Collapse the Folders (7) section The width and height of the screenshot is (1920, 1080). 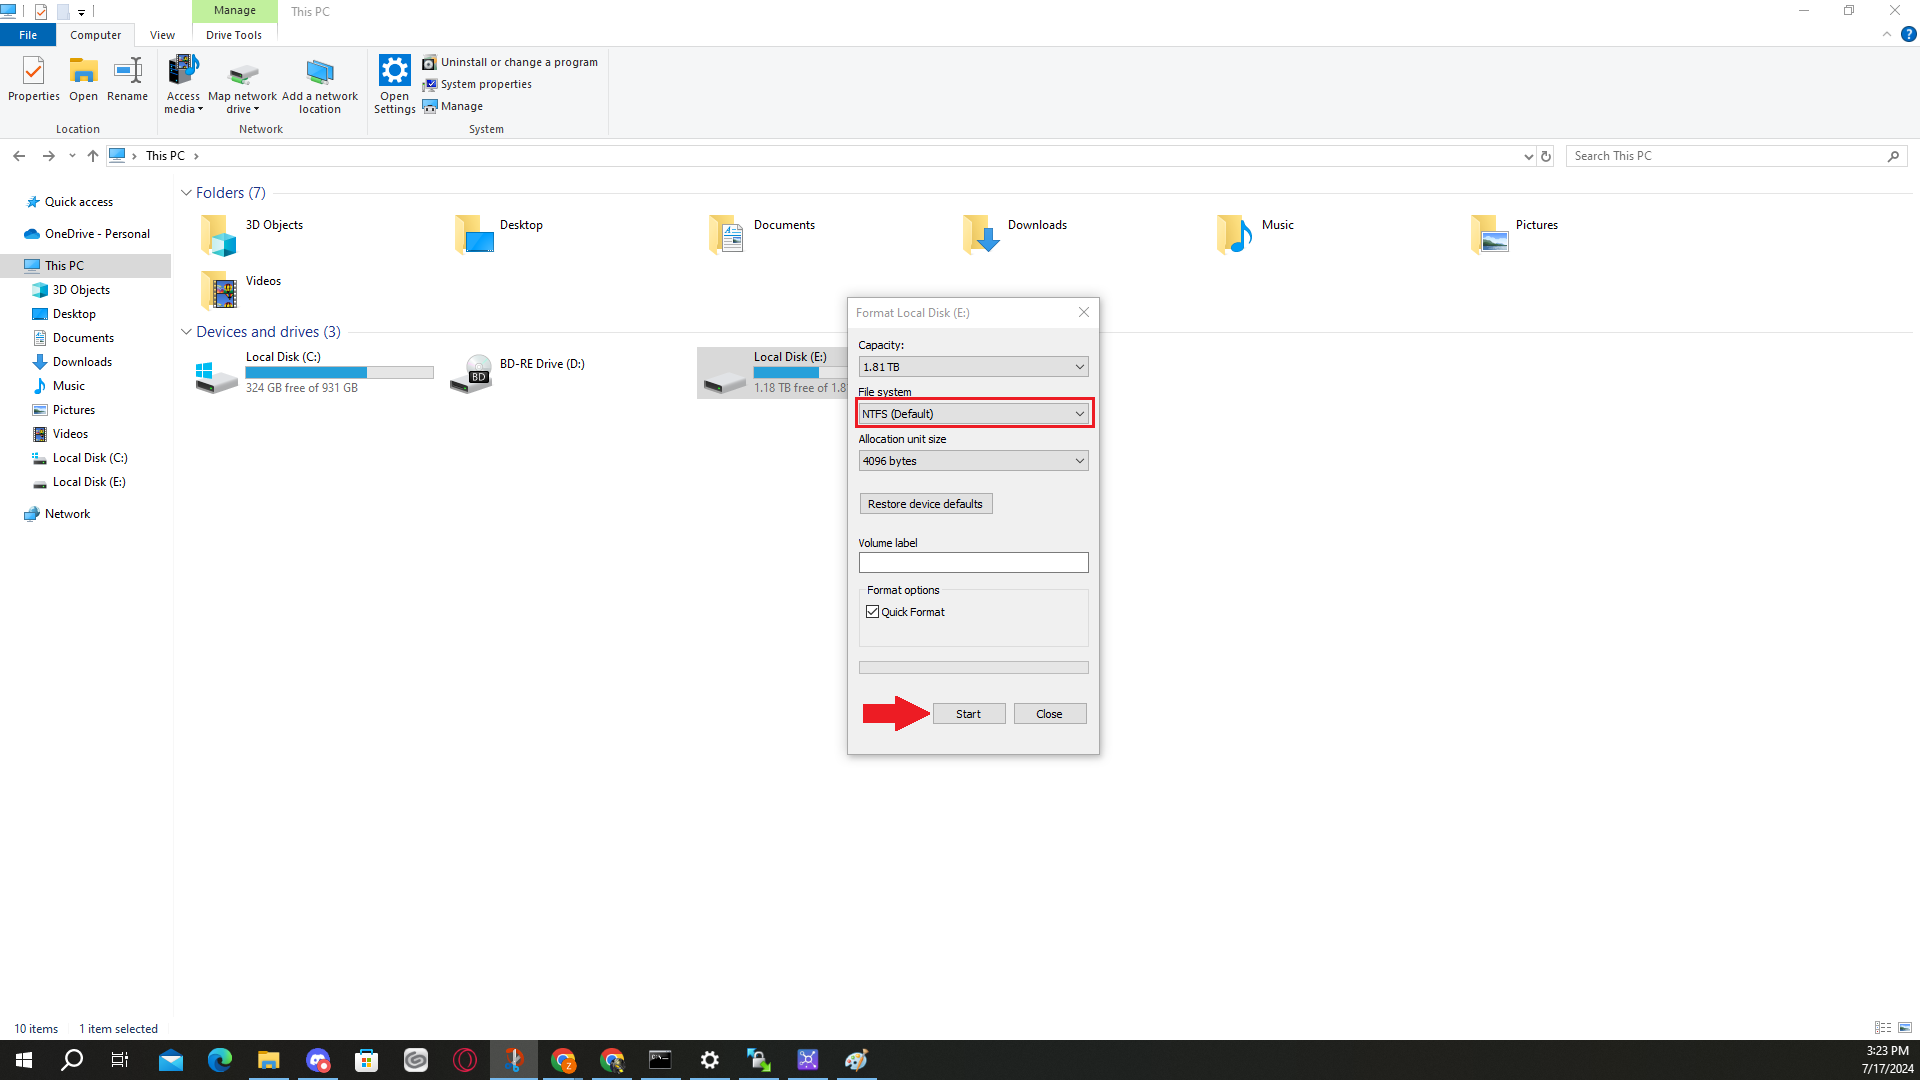click(186, 193)
